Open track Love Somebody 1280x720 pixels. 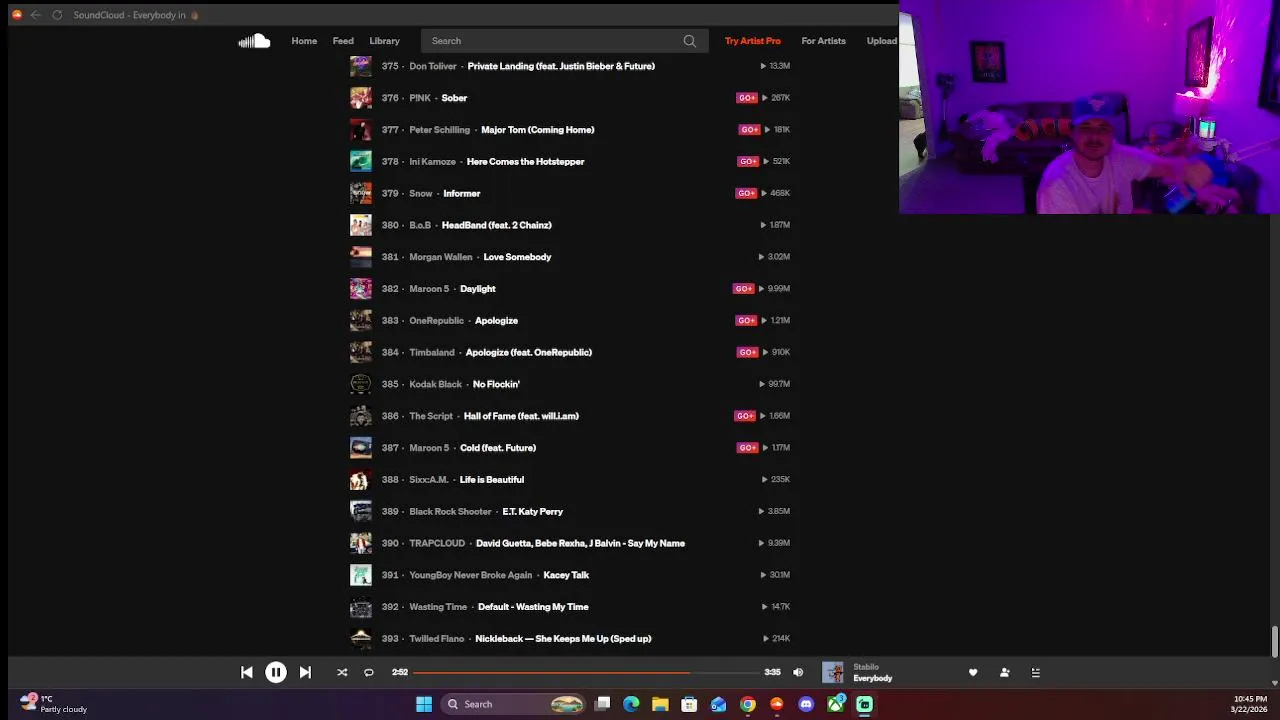point(517,257)
